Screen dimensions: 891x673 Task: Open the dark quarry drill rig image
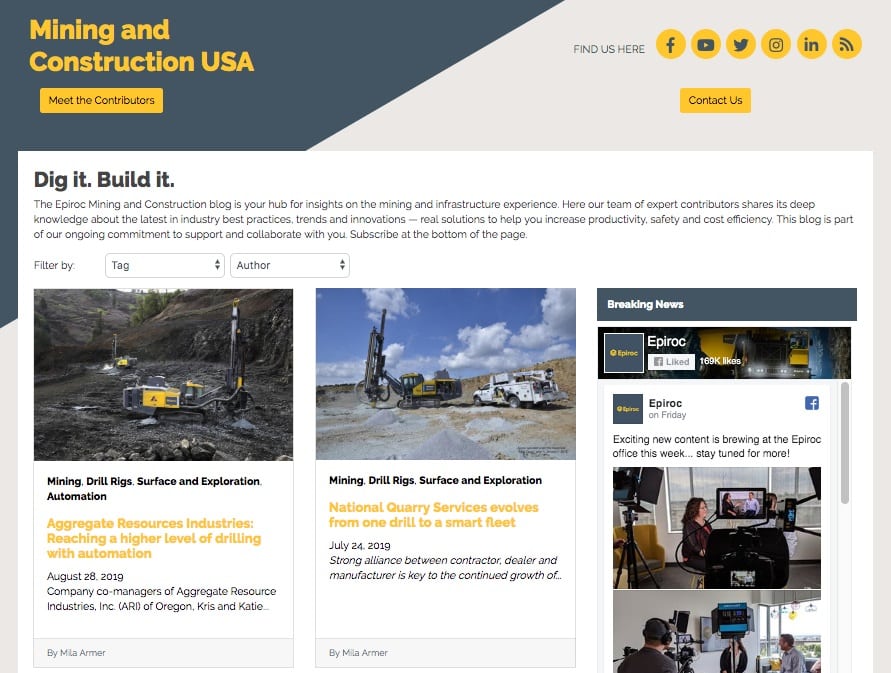click(164, 375)
